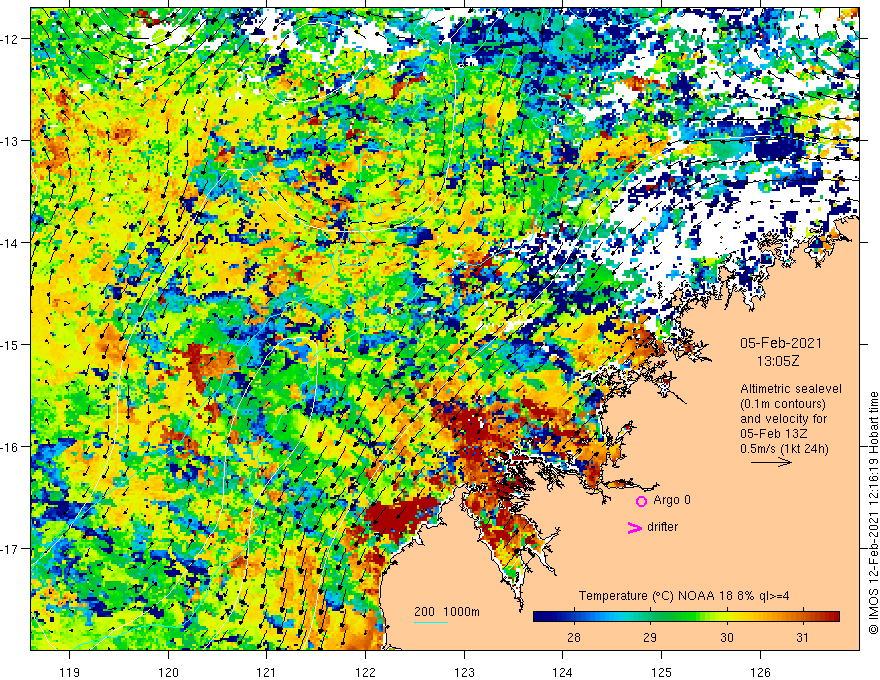Click the '30' color bar tick label

pos(727,638)
